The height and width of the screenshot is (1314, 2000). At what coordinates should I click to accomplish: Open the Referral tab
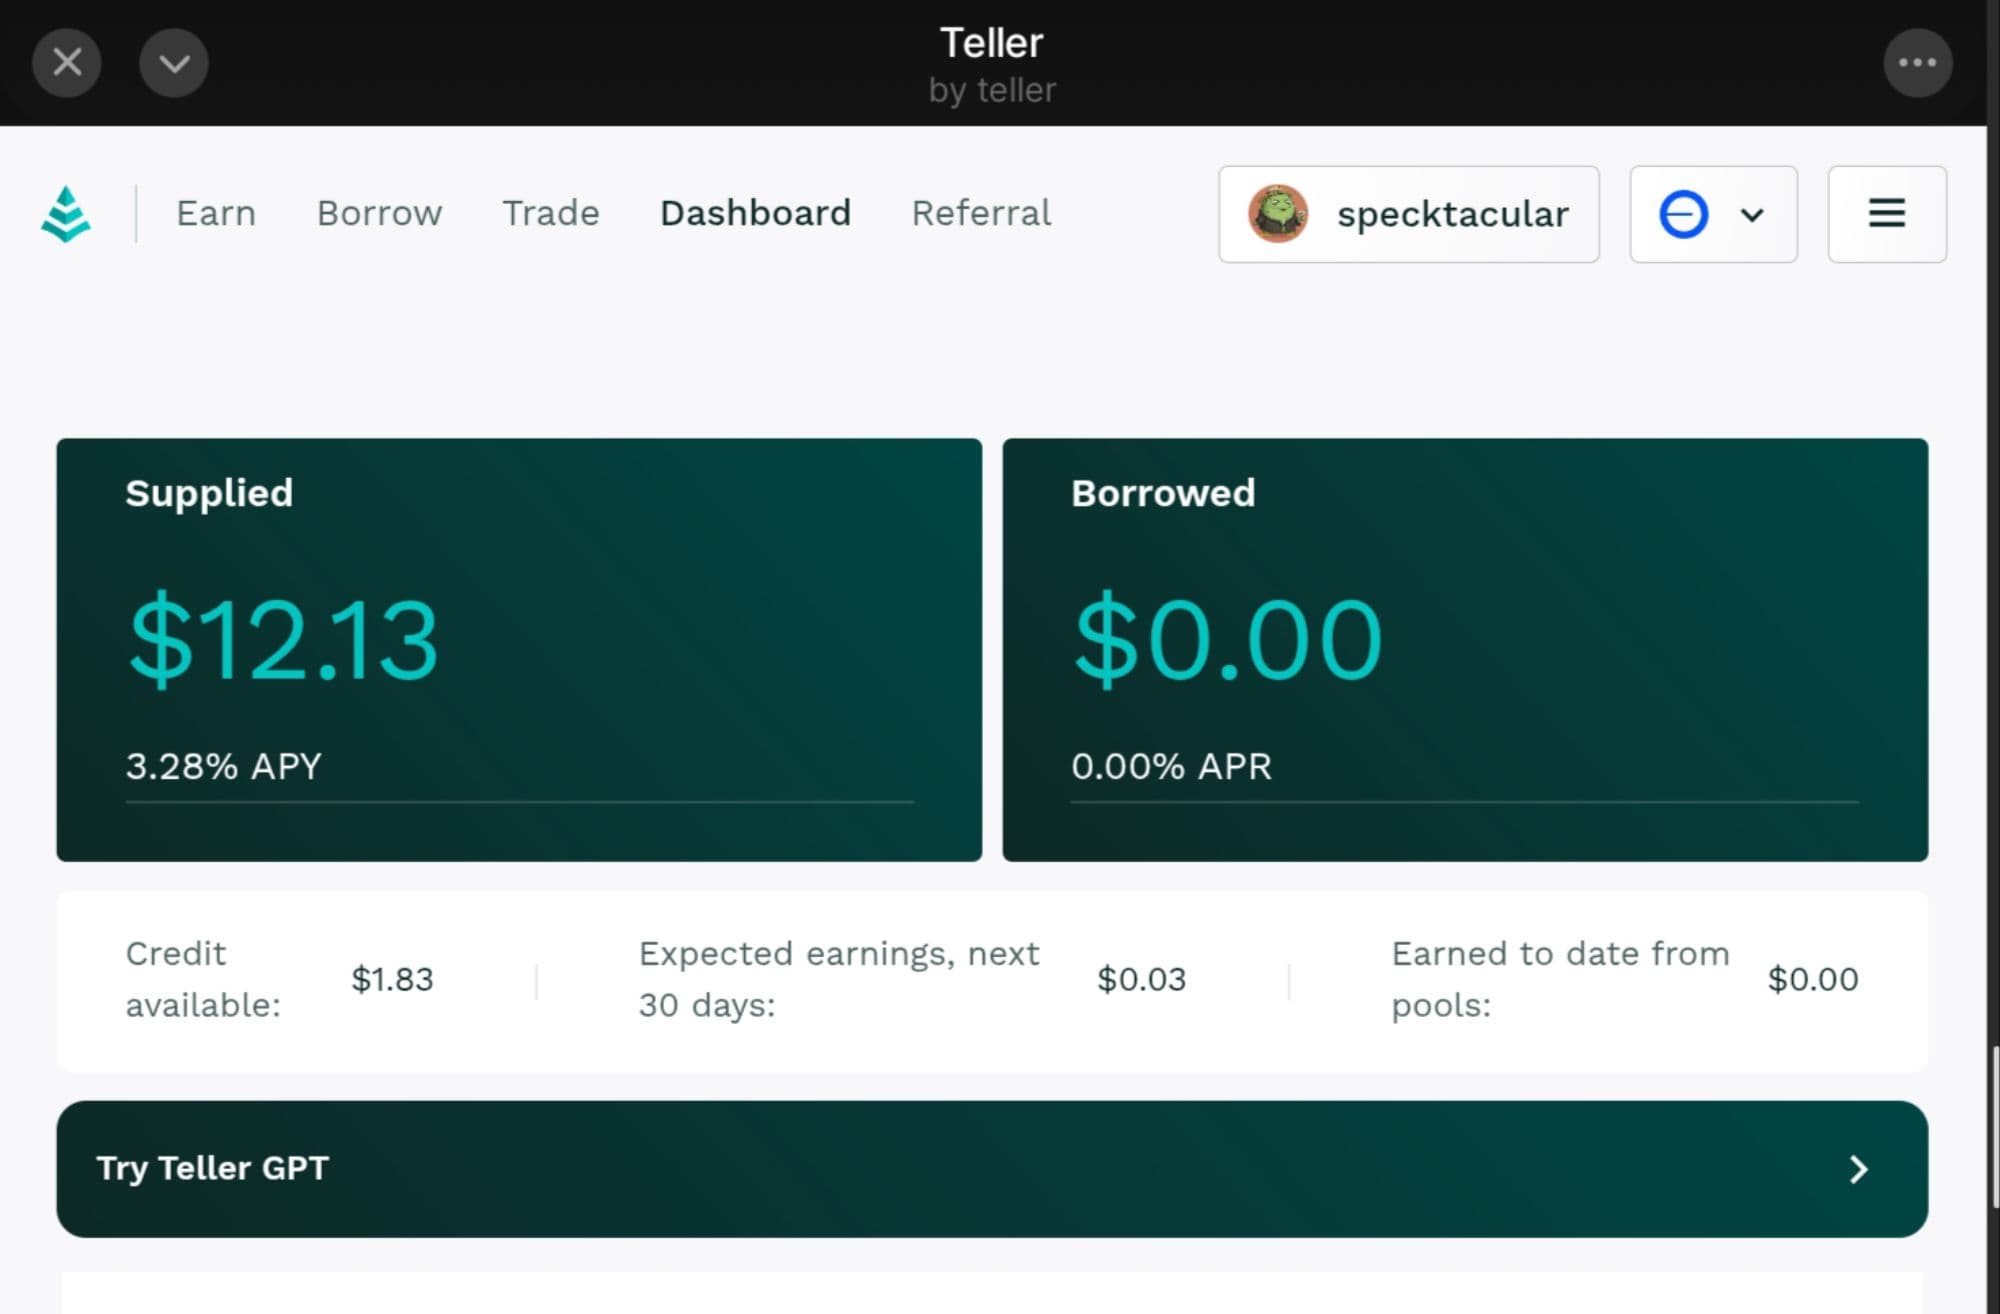point(981,213)
